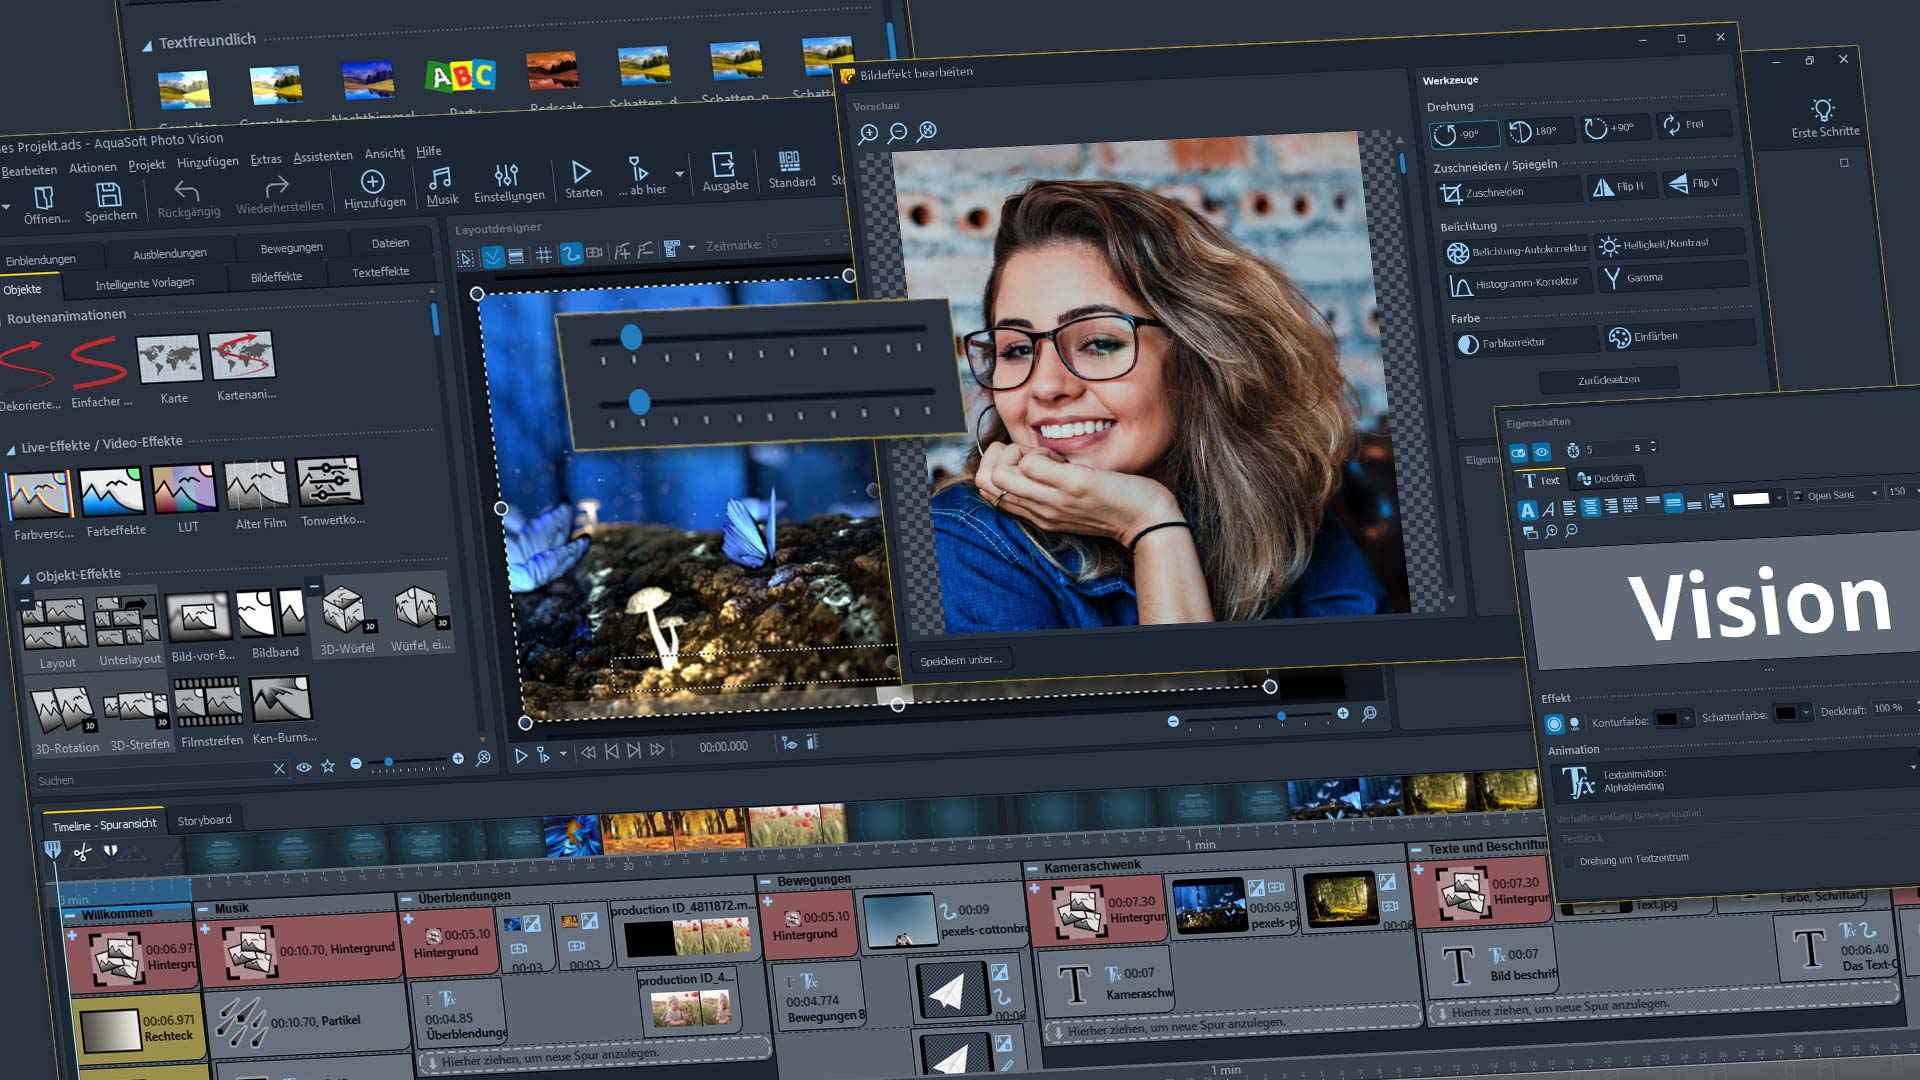Screen dimensions: 1920x1080
Task: Click the Erste Schritte lightbulb icon
Action: click(1822, 110)
